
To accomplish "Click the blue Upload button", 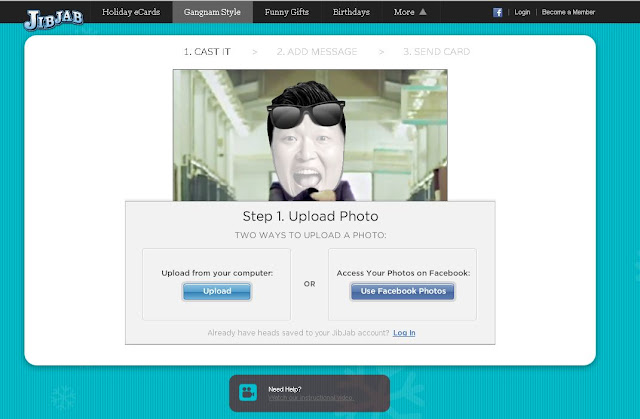I will pos(217,291).
